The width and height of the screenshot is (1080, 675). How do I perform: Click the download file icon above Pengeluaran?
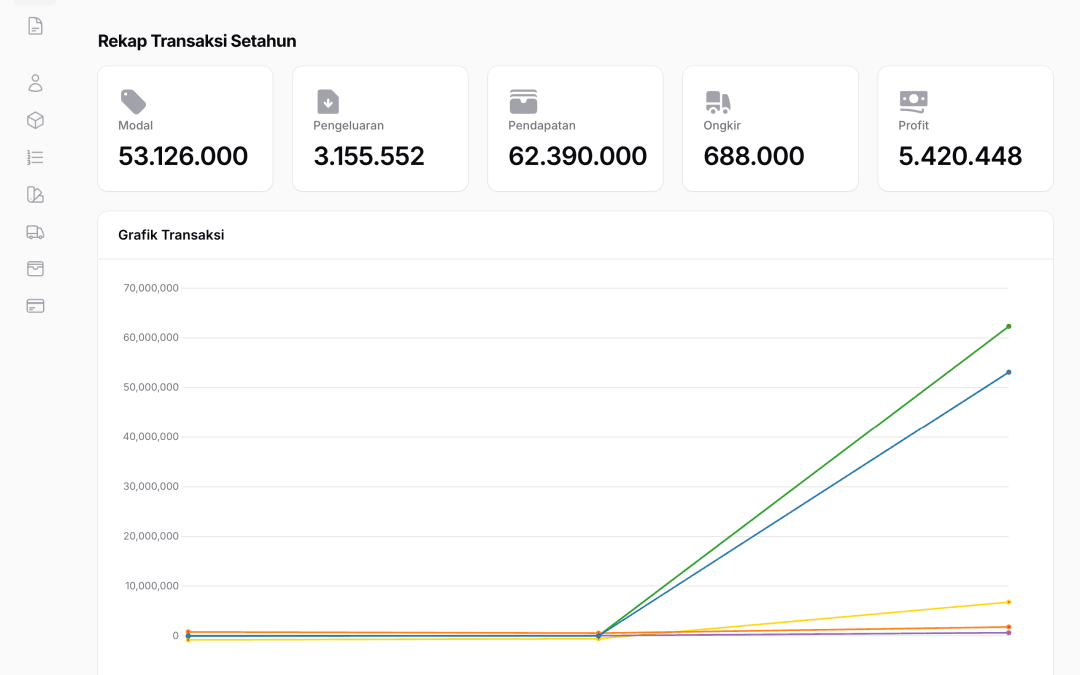pos(328,101)
